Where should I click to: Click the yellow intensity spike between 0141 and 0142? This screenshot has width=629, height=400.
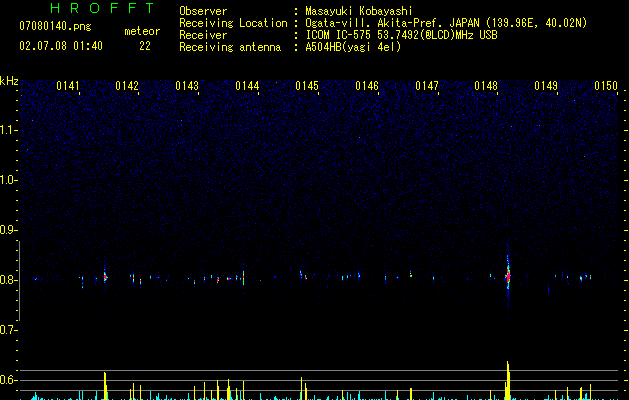(x=106, y=386)
